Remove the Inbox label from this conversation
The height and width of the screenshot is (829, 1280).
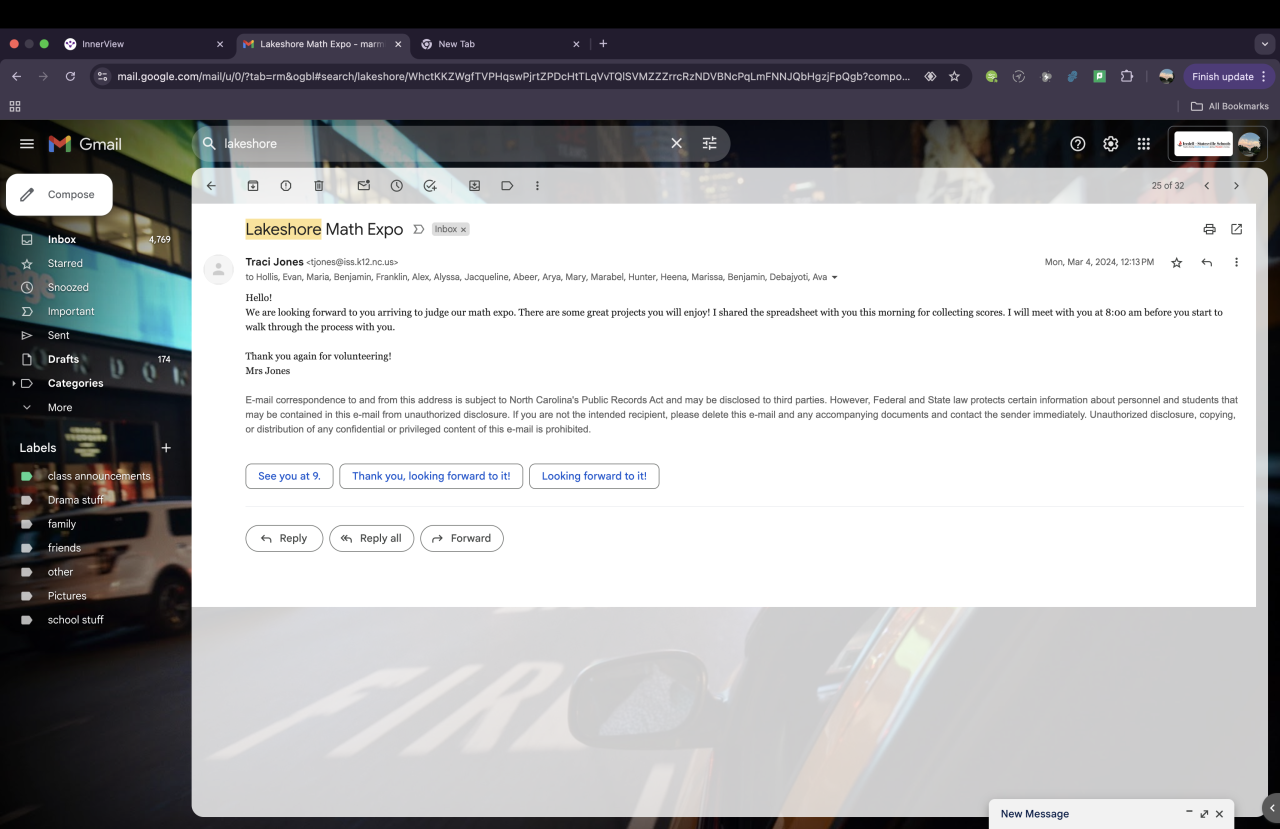coord(463,230)
